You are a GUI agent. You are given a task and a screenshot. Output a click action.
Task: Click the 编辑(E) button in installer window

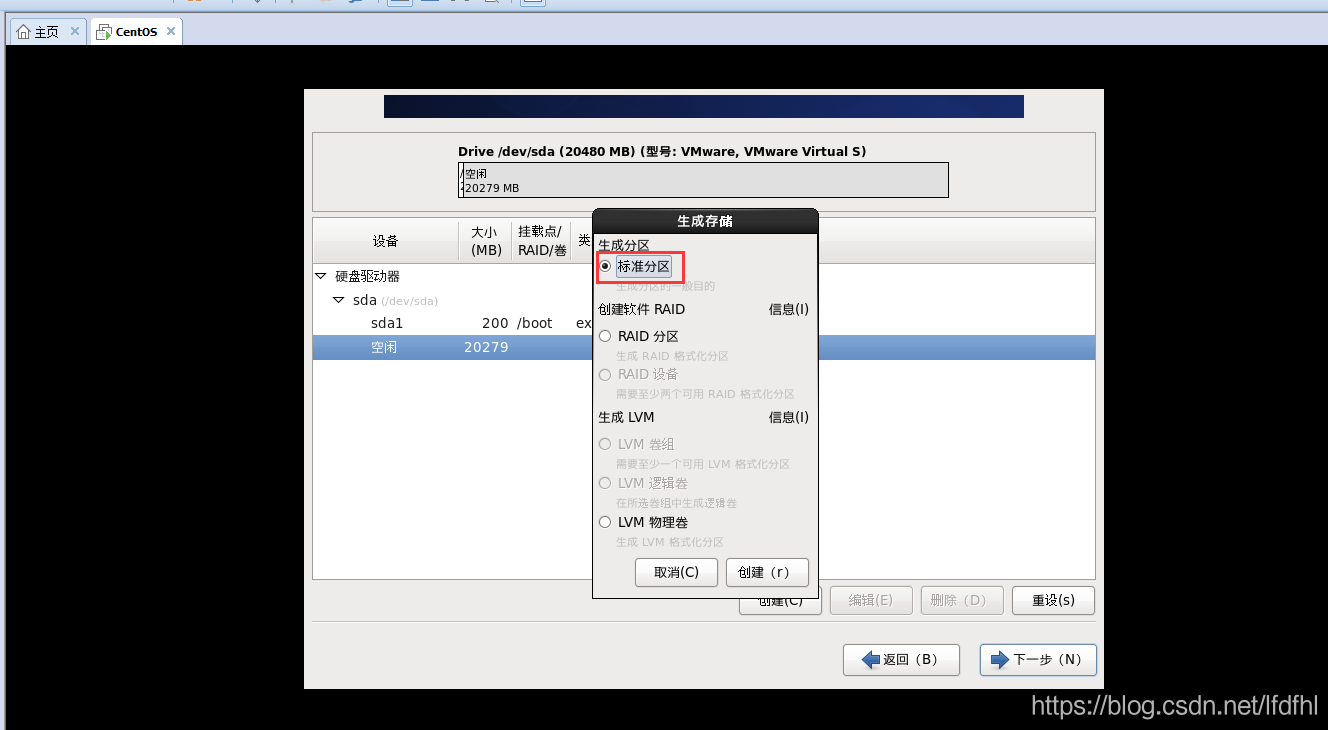click(x=871, y=600)
